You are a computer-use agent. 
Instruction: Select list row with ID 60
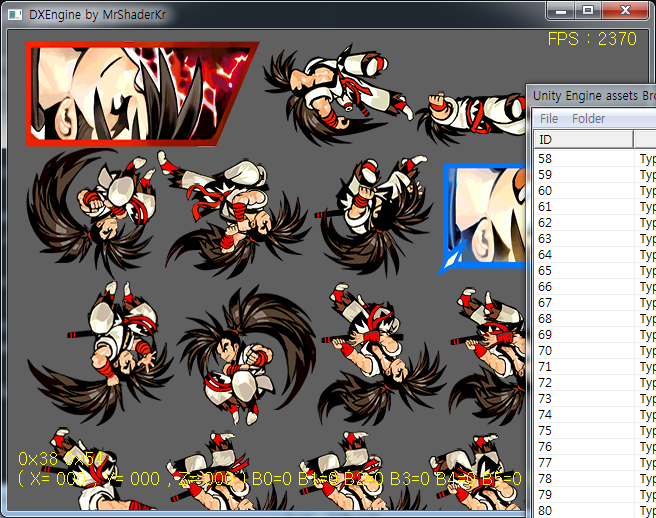(595, 190)
